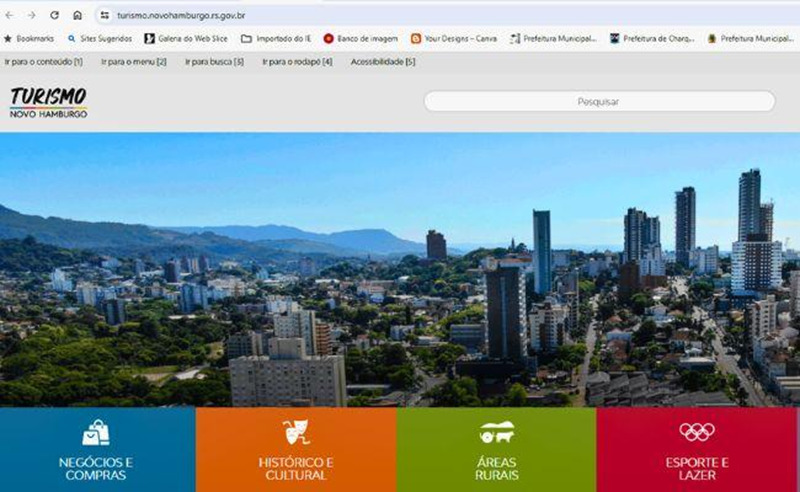
Task: Open the 'Importado do IE' bookmarks folder
Action: (x=276, y=38)
